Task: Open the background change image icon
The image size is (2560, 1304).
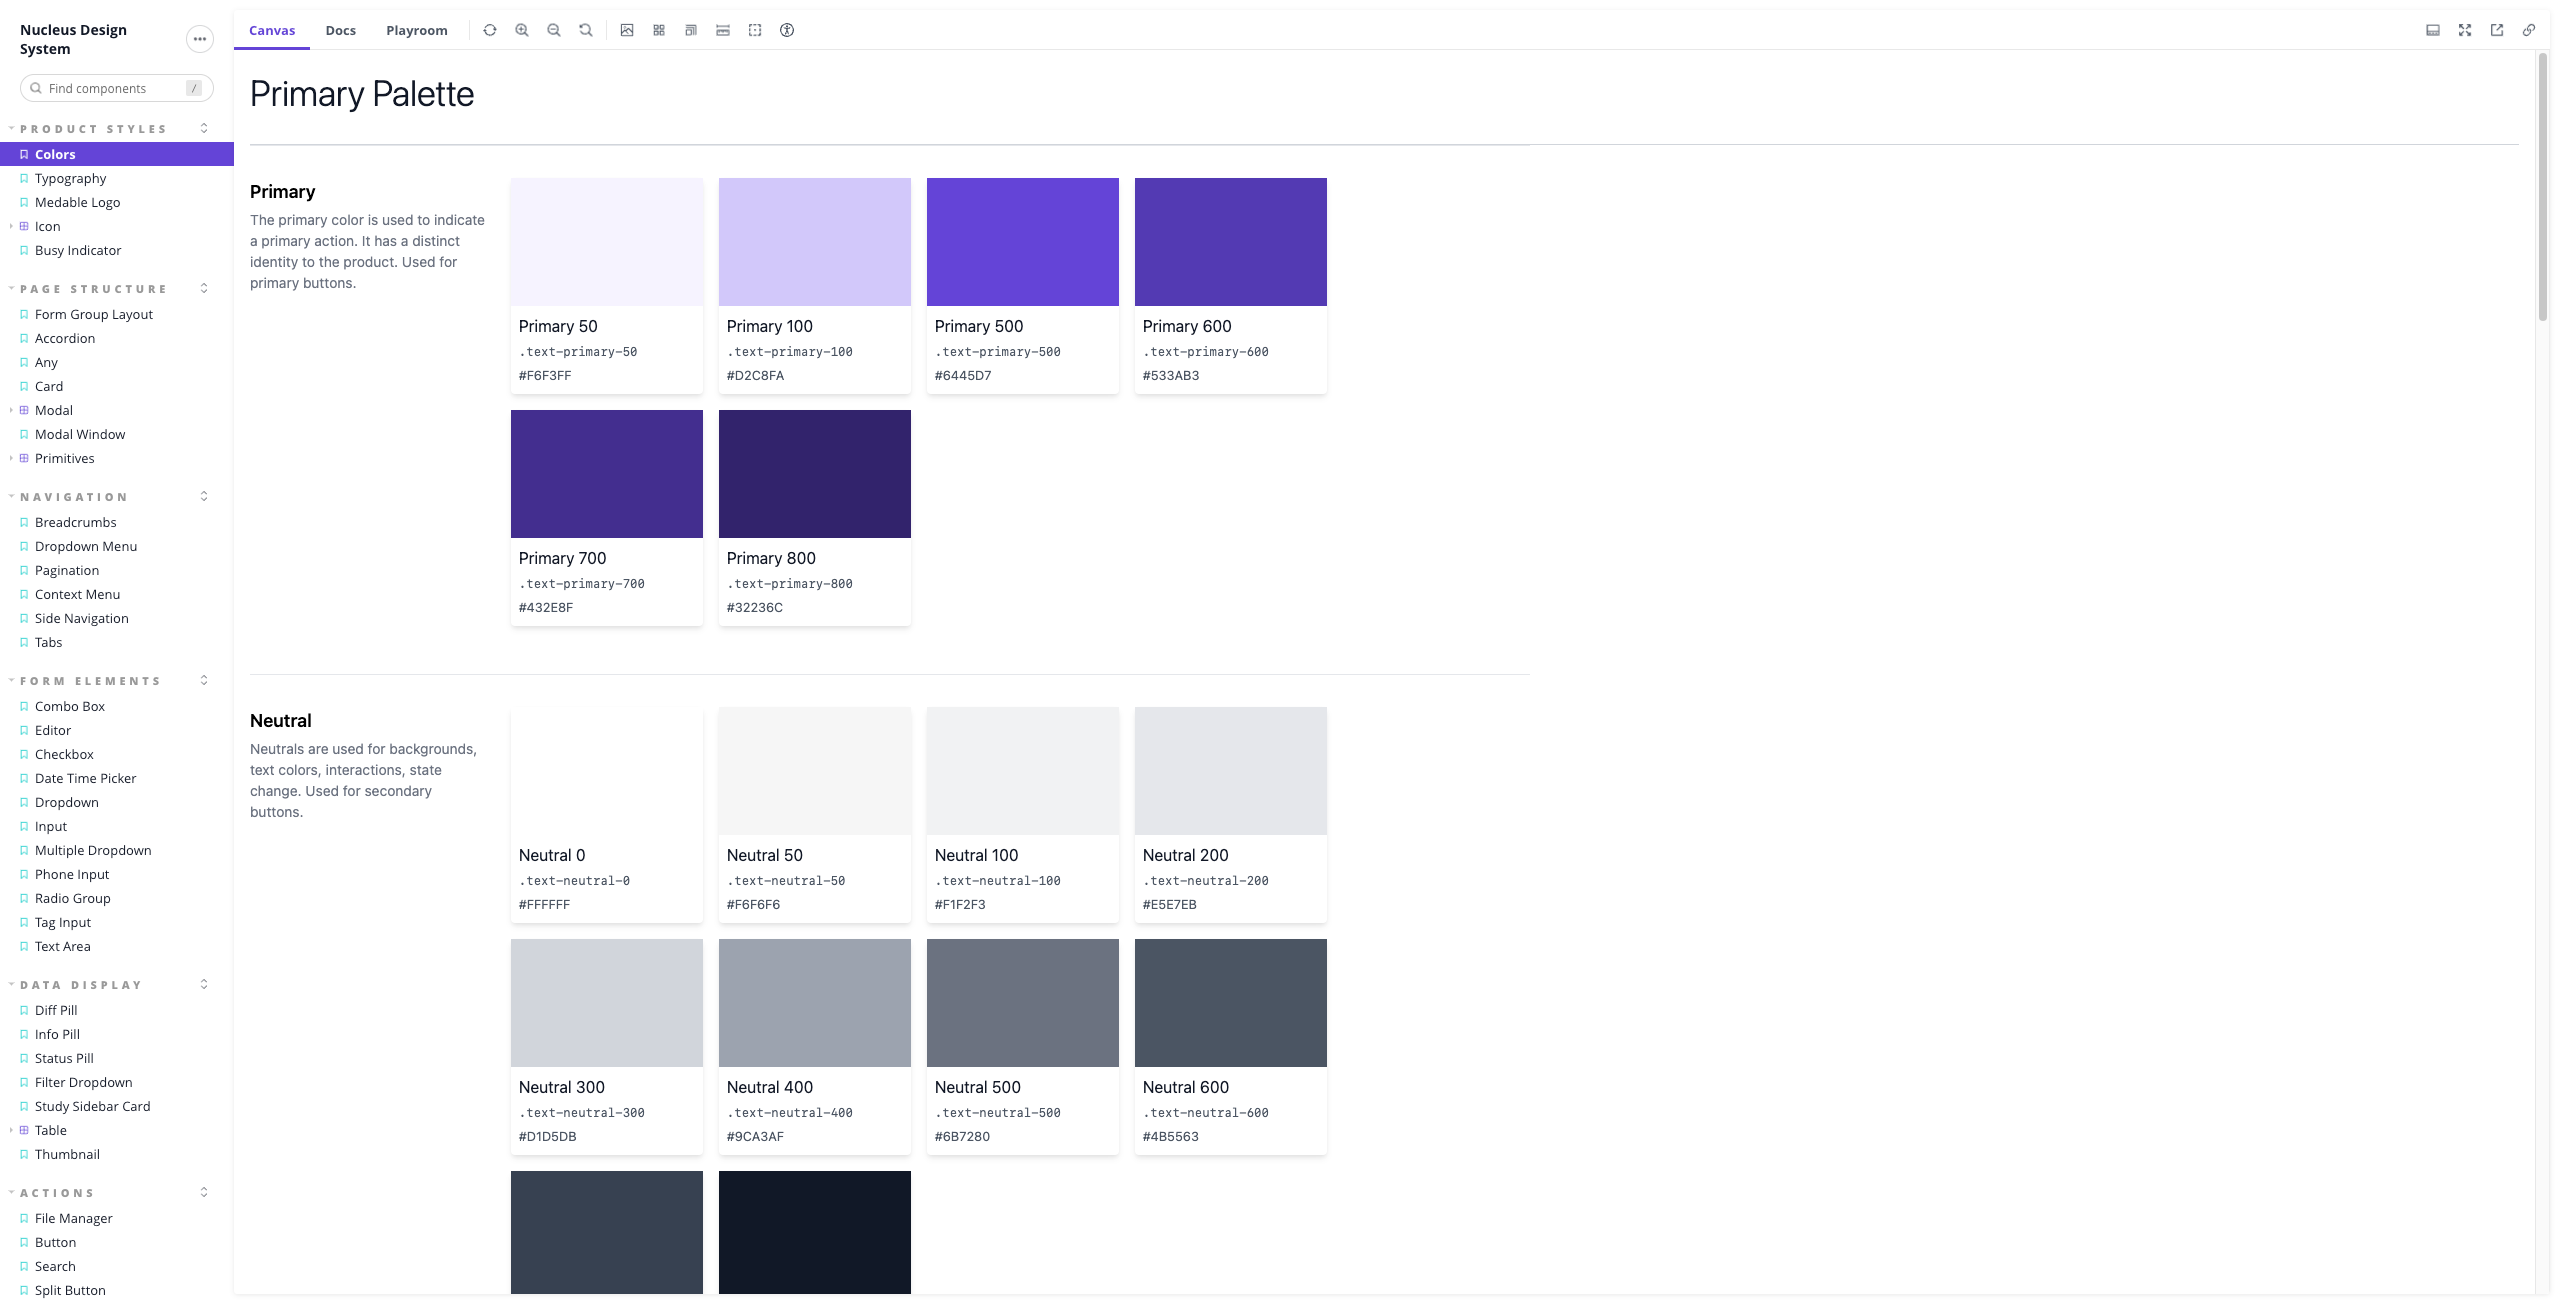Action: (x=627, y=30)
